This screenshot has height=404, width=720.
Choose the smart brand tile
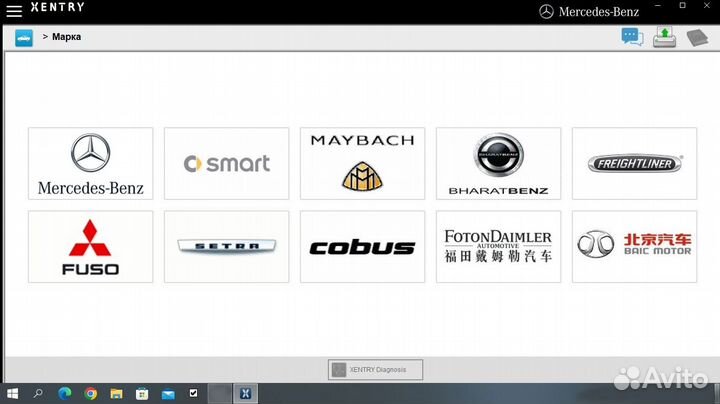[x=226, y=163]
